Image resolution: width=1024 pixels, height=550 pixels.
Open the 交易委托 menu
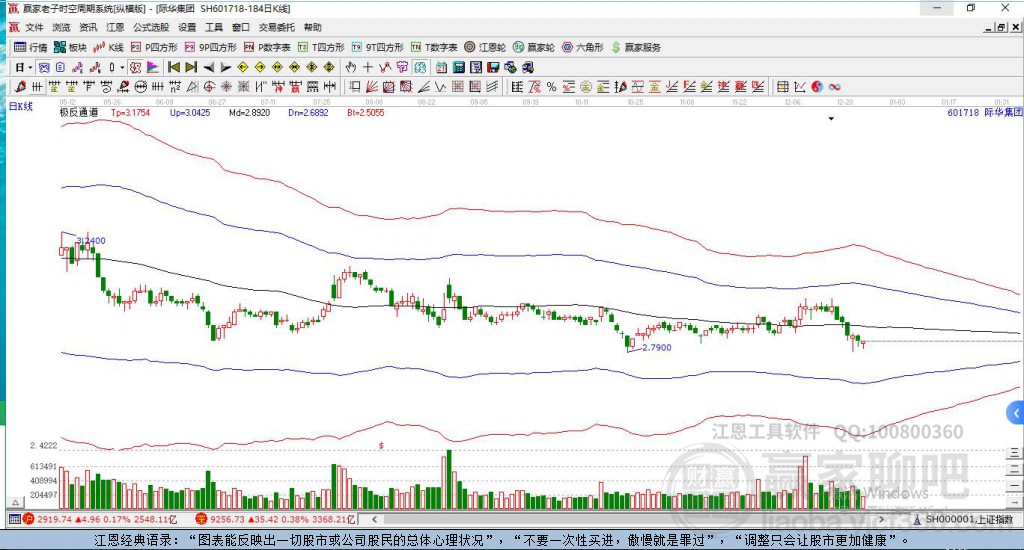(276, 27)
